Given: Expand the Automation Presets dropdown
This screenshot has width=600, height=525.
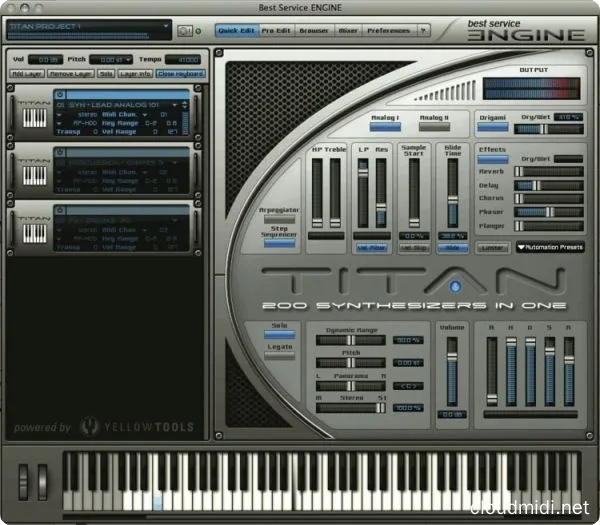Looking at the screenshot, I should point(550,247).
